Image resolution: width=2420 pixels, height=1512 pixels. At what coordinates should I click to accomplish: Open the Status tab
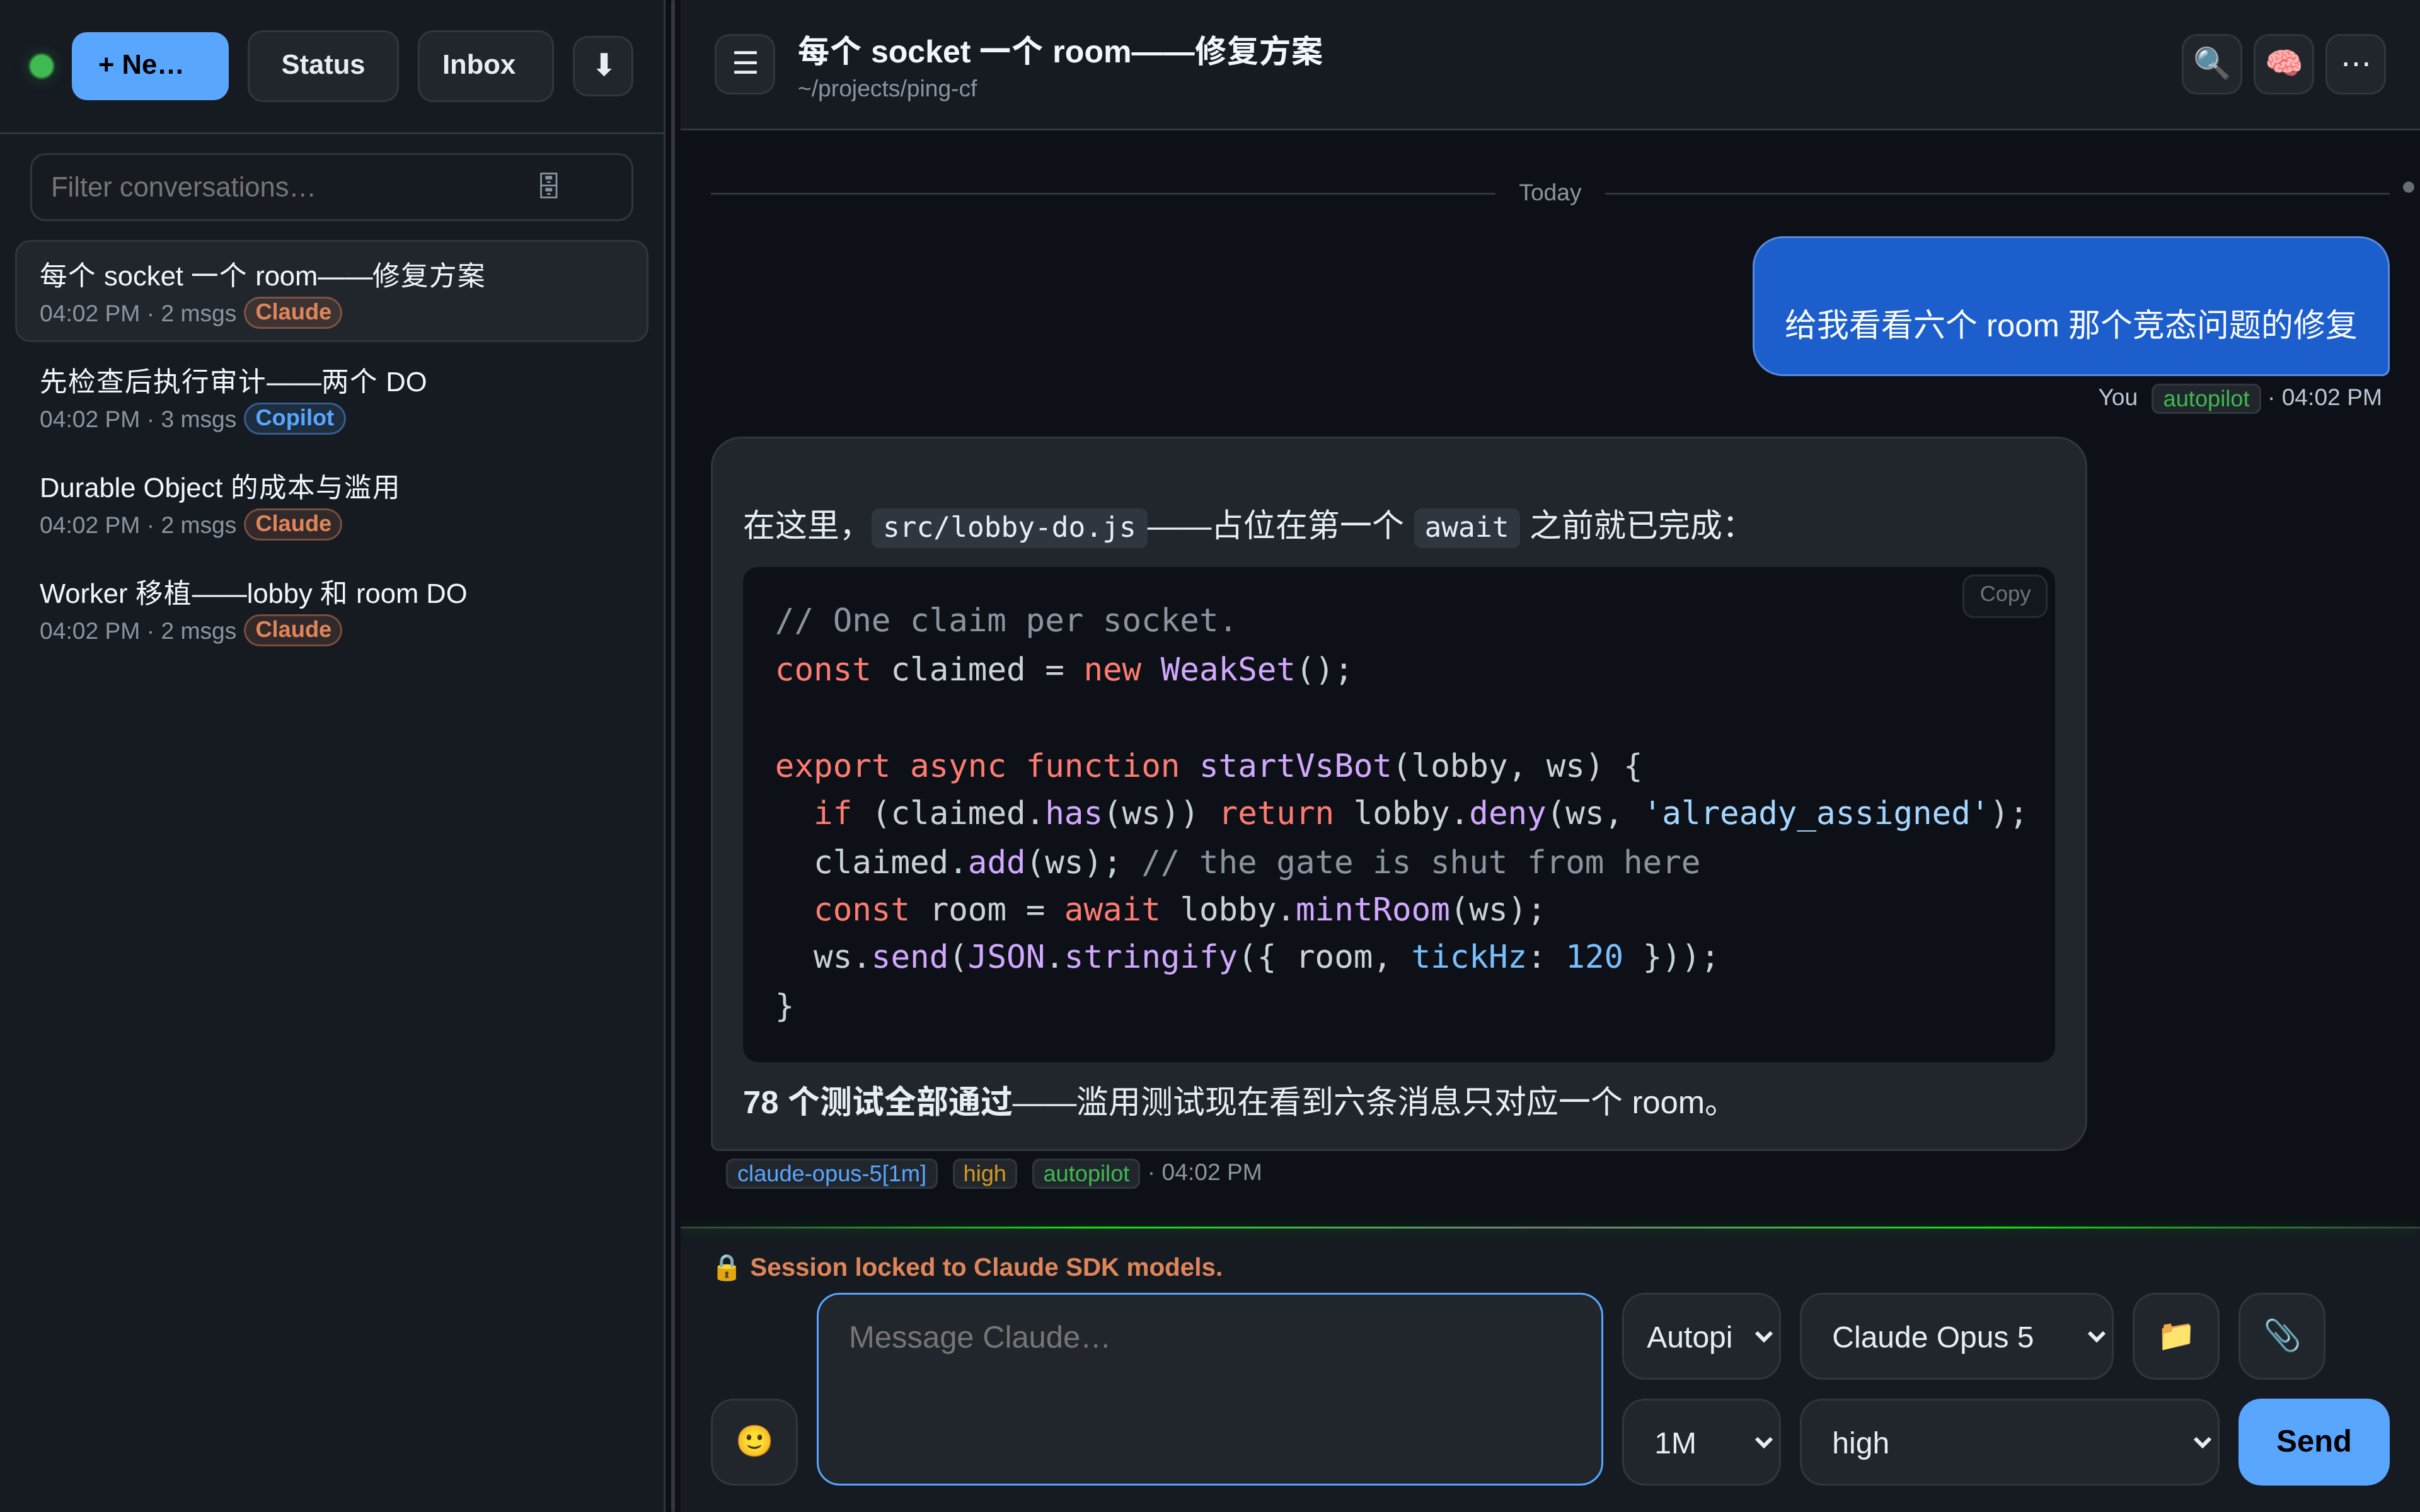323,65
